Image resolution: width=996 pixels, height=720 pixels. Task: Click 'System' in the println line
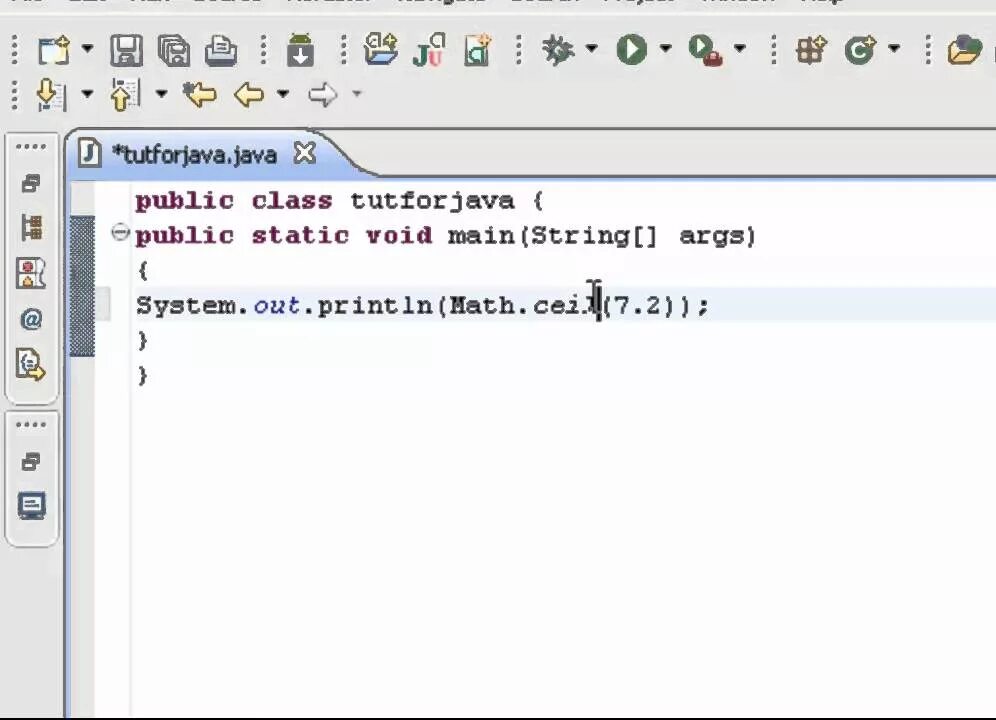[186, 307]
